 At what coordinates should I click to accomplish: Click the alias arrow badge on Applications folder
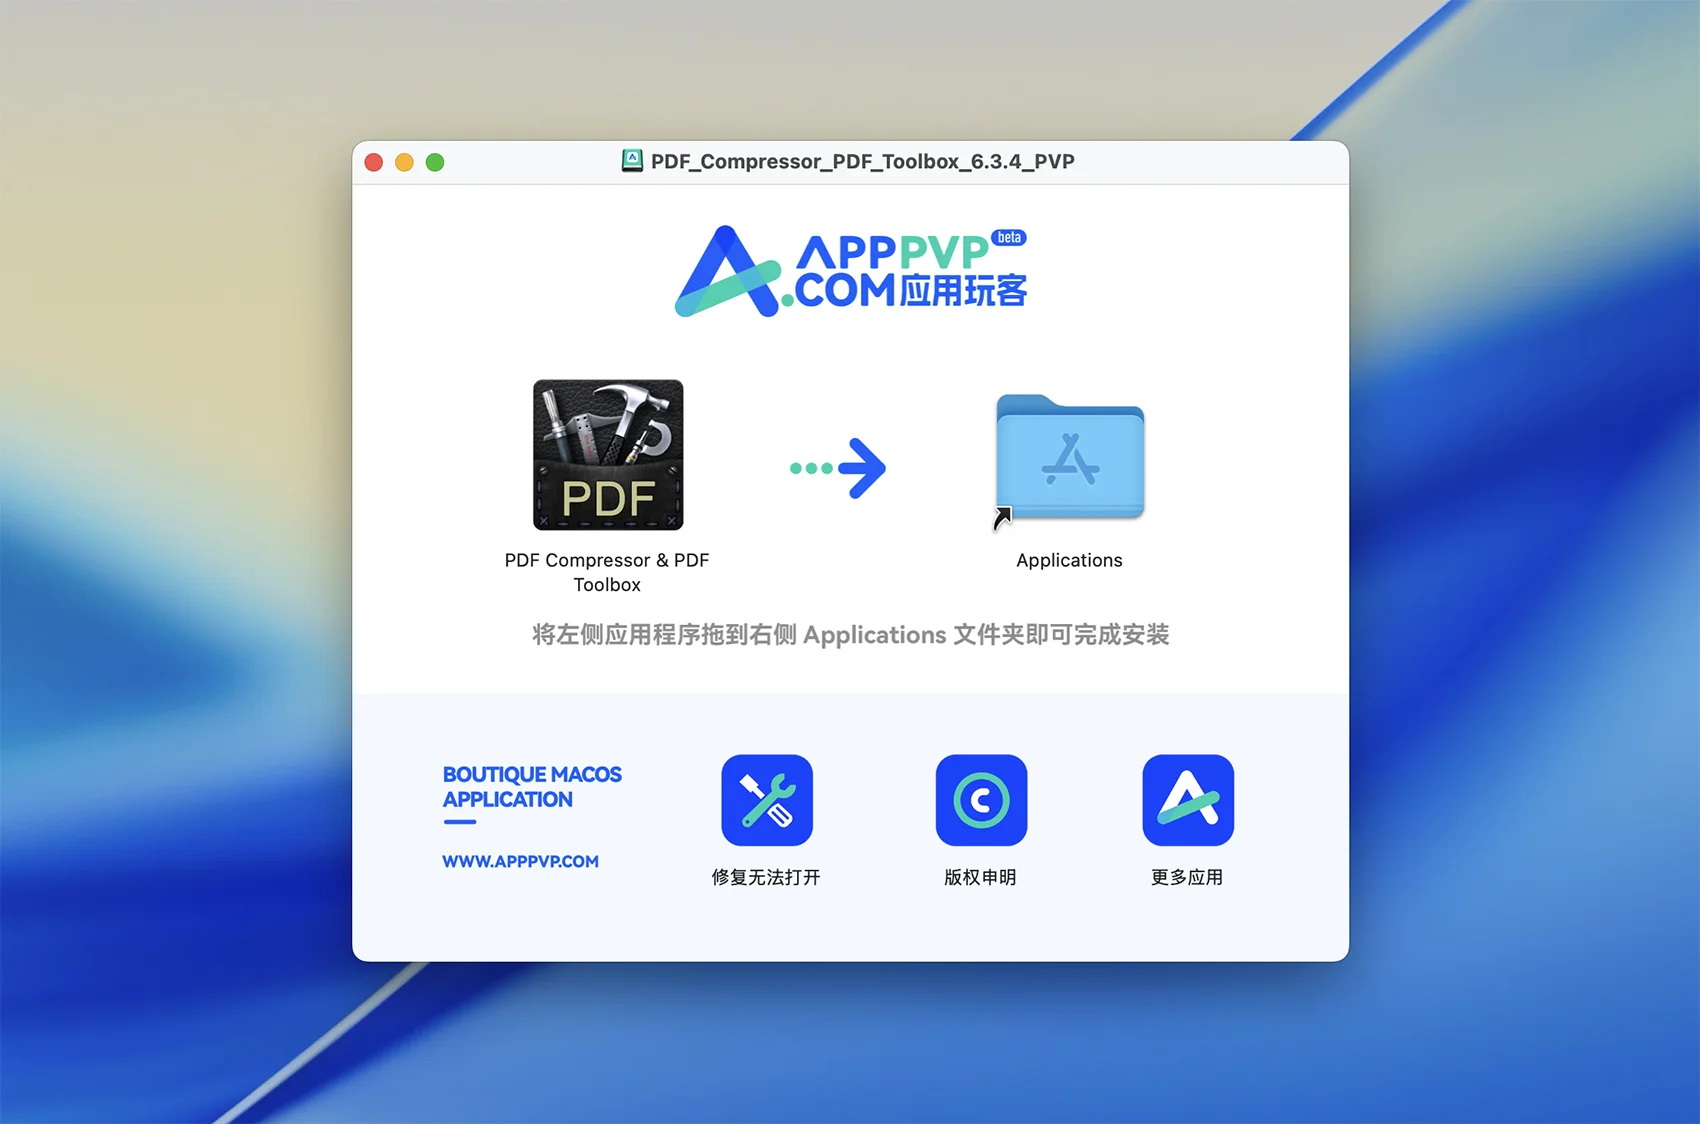click(x=1002, y=518)
